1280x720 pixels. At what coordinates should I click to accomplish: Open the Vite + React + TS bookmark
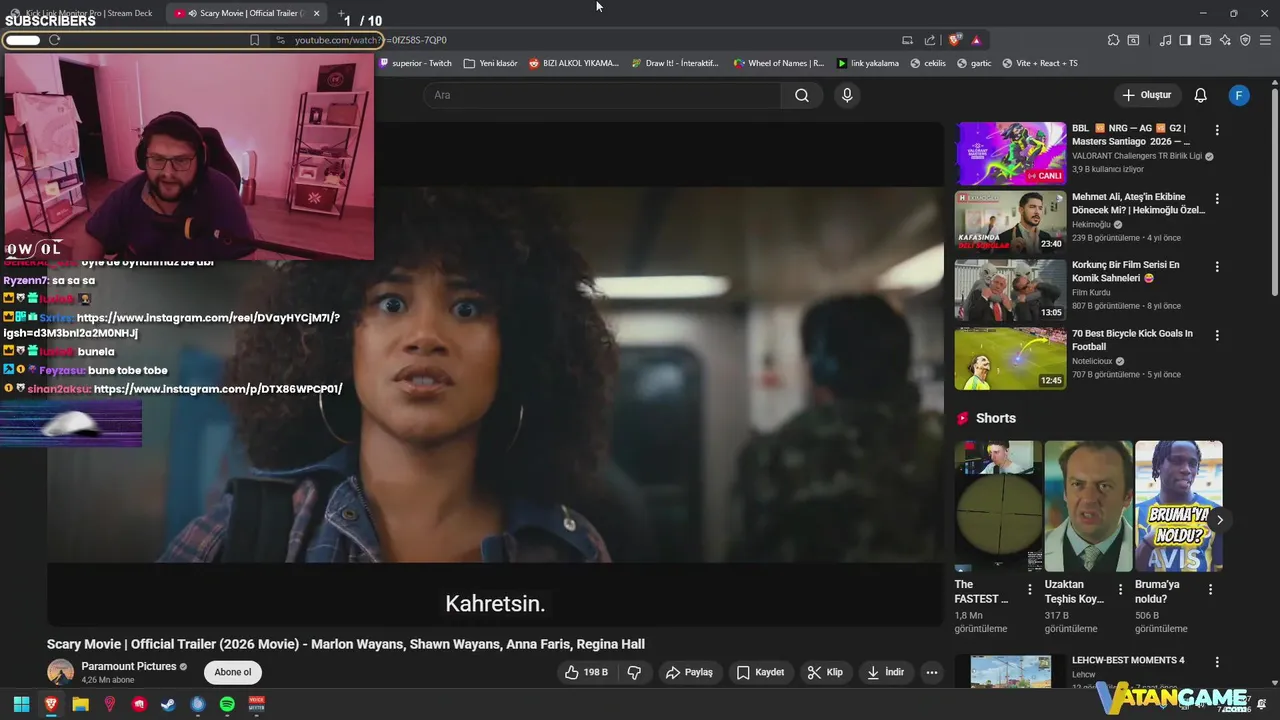coord(1040,63)
